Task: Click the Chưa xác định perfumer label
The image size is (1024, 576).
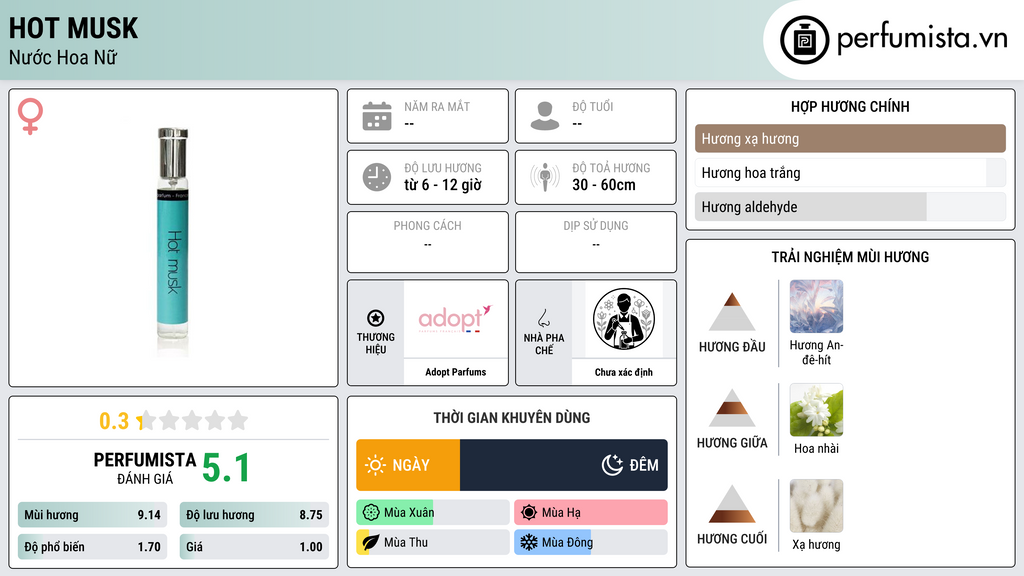Action: (x=624, y=372)
